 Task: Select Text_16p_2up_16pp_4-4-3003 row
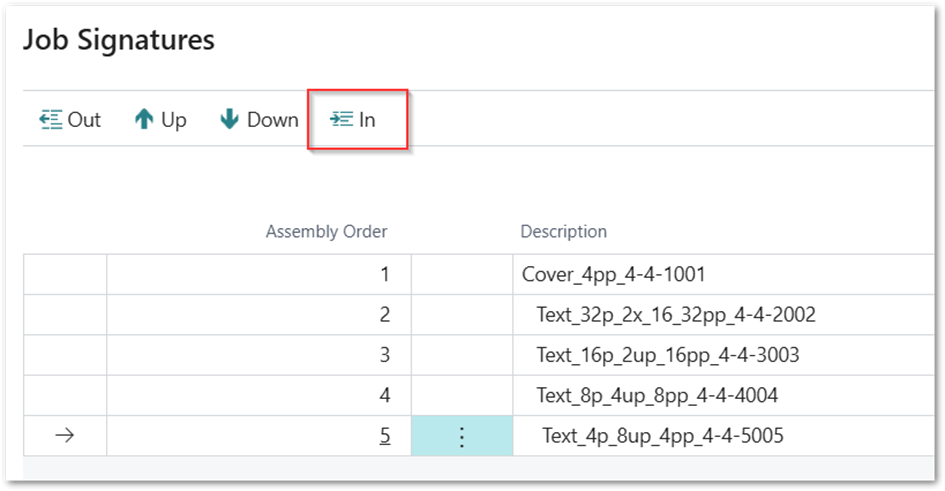click(x=667, y=355)
